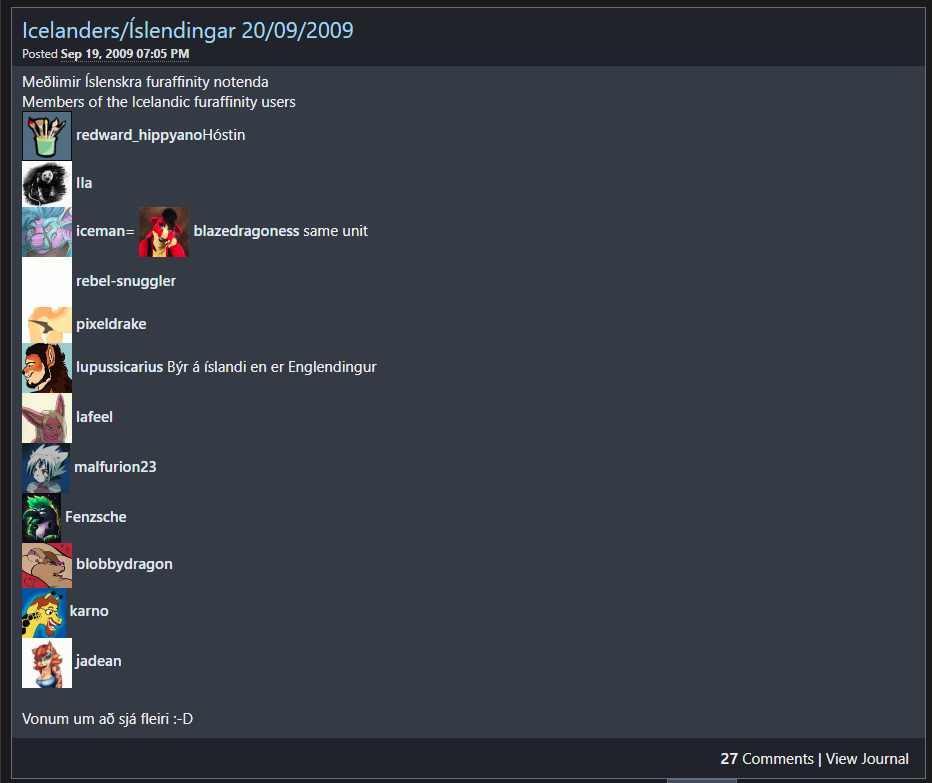Open malfurion23's white-haired avatar

(x=46, y=468)
